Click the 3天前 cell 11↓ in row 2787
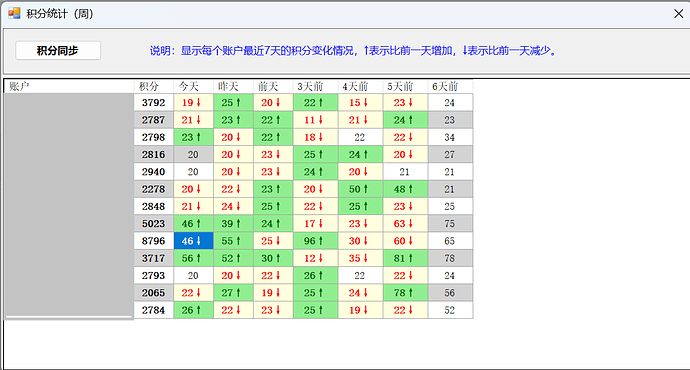 [x=316, y=120]
